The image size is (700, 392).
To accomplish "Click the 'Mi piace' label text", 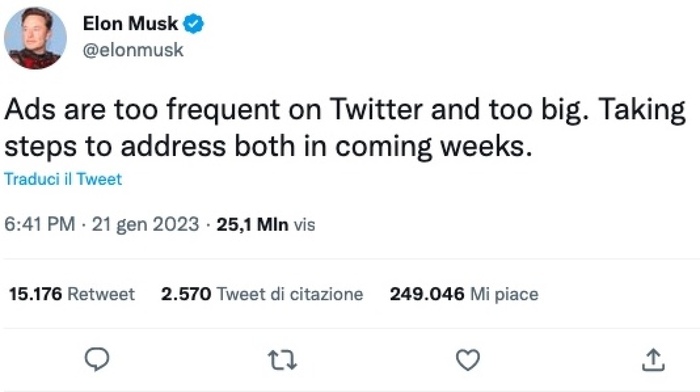I will coord(504,295).
